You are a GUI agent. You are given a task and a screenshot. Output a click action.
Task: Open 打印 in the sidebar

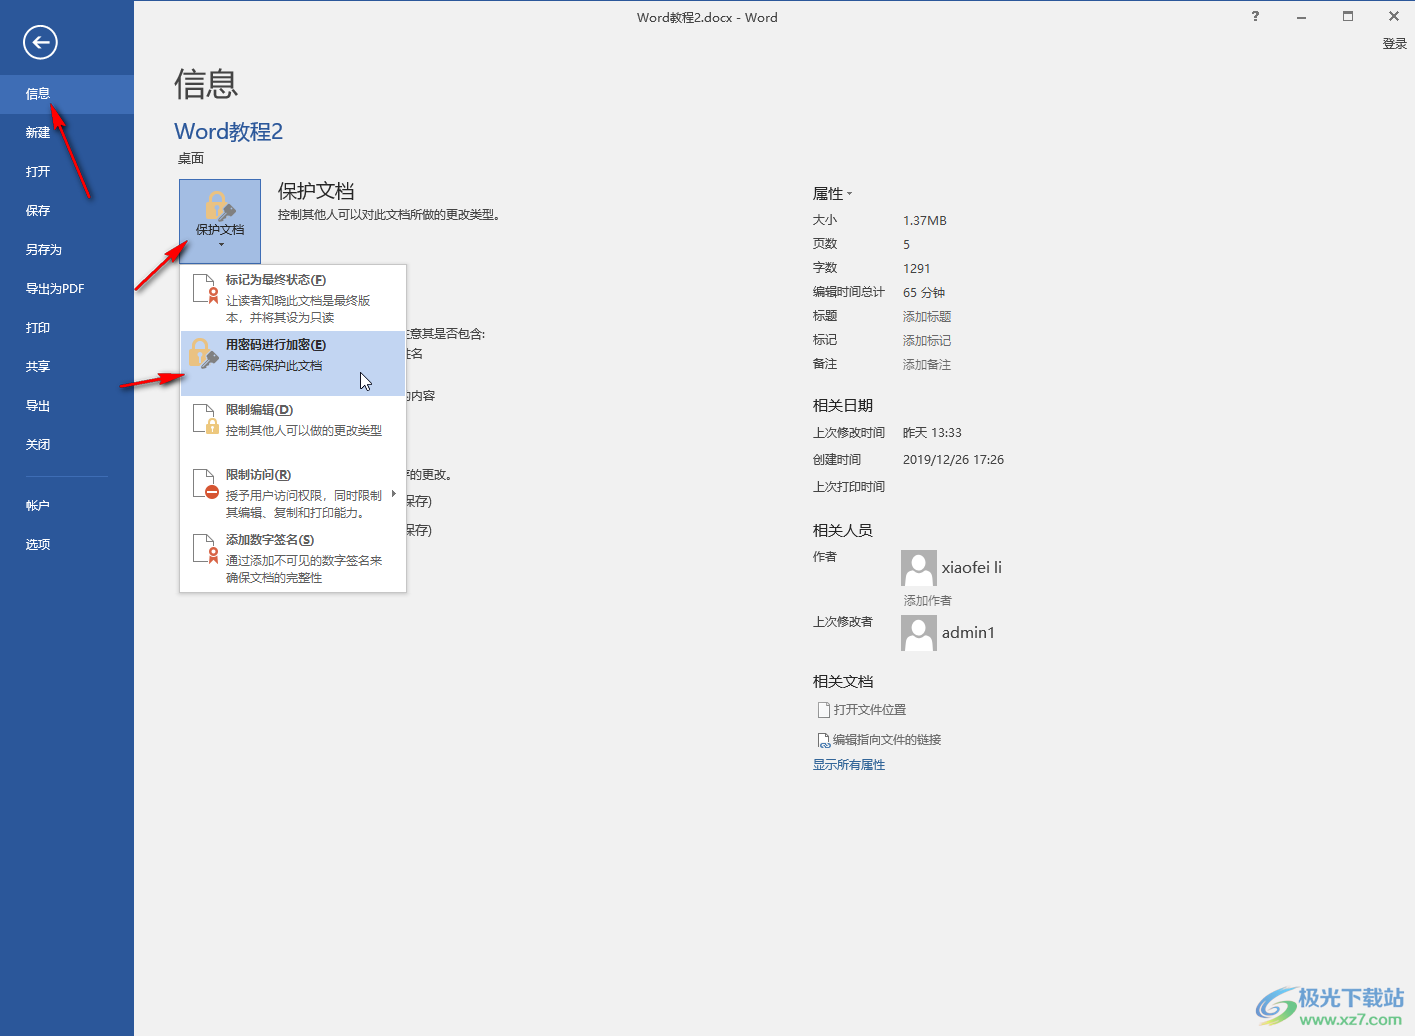click(67, 328)
